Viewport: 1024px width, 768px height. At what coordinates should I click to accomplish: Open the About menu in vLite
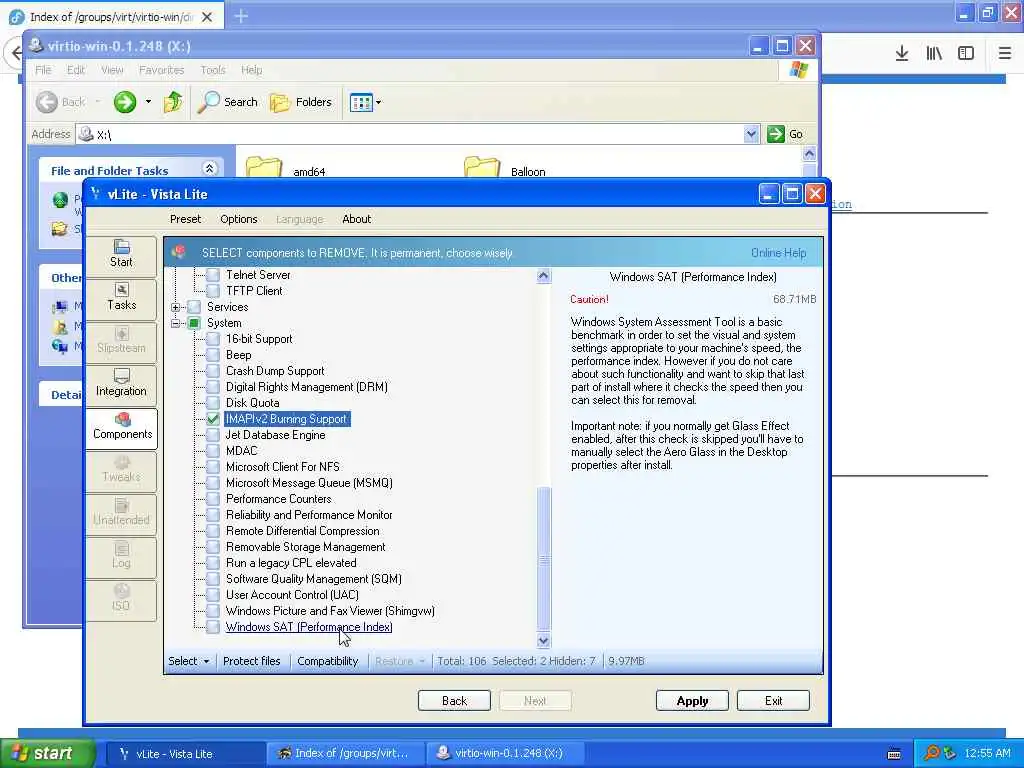356,219
